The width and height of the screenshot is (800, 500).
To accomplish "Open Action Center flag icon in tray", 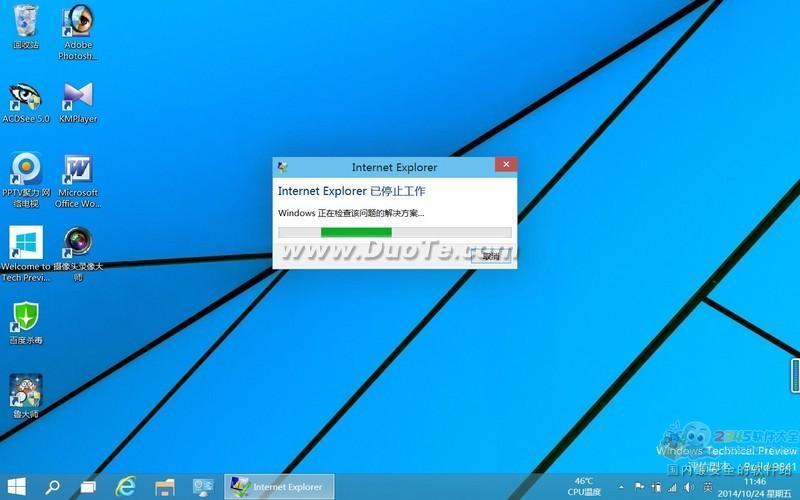I will click(x=639, y=487).
